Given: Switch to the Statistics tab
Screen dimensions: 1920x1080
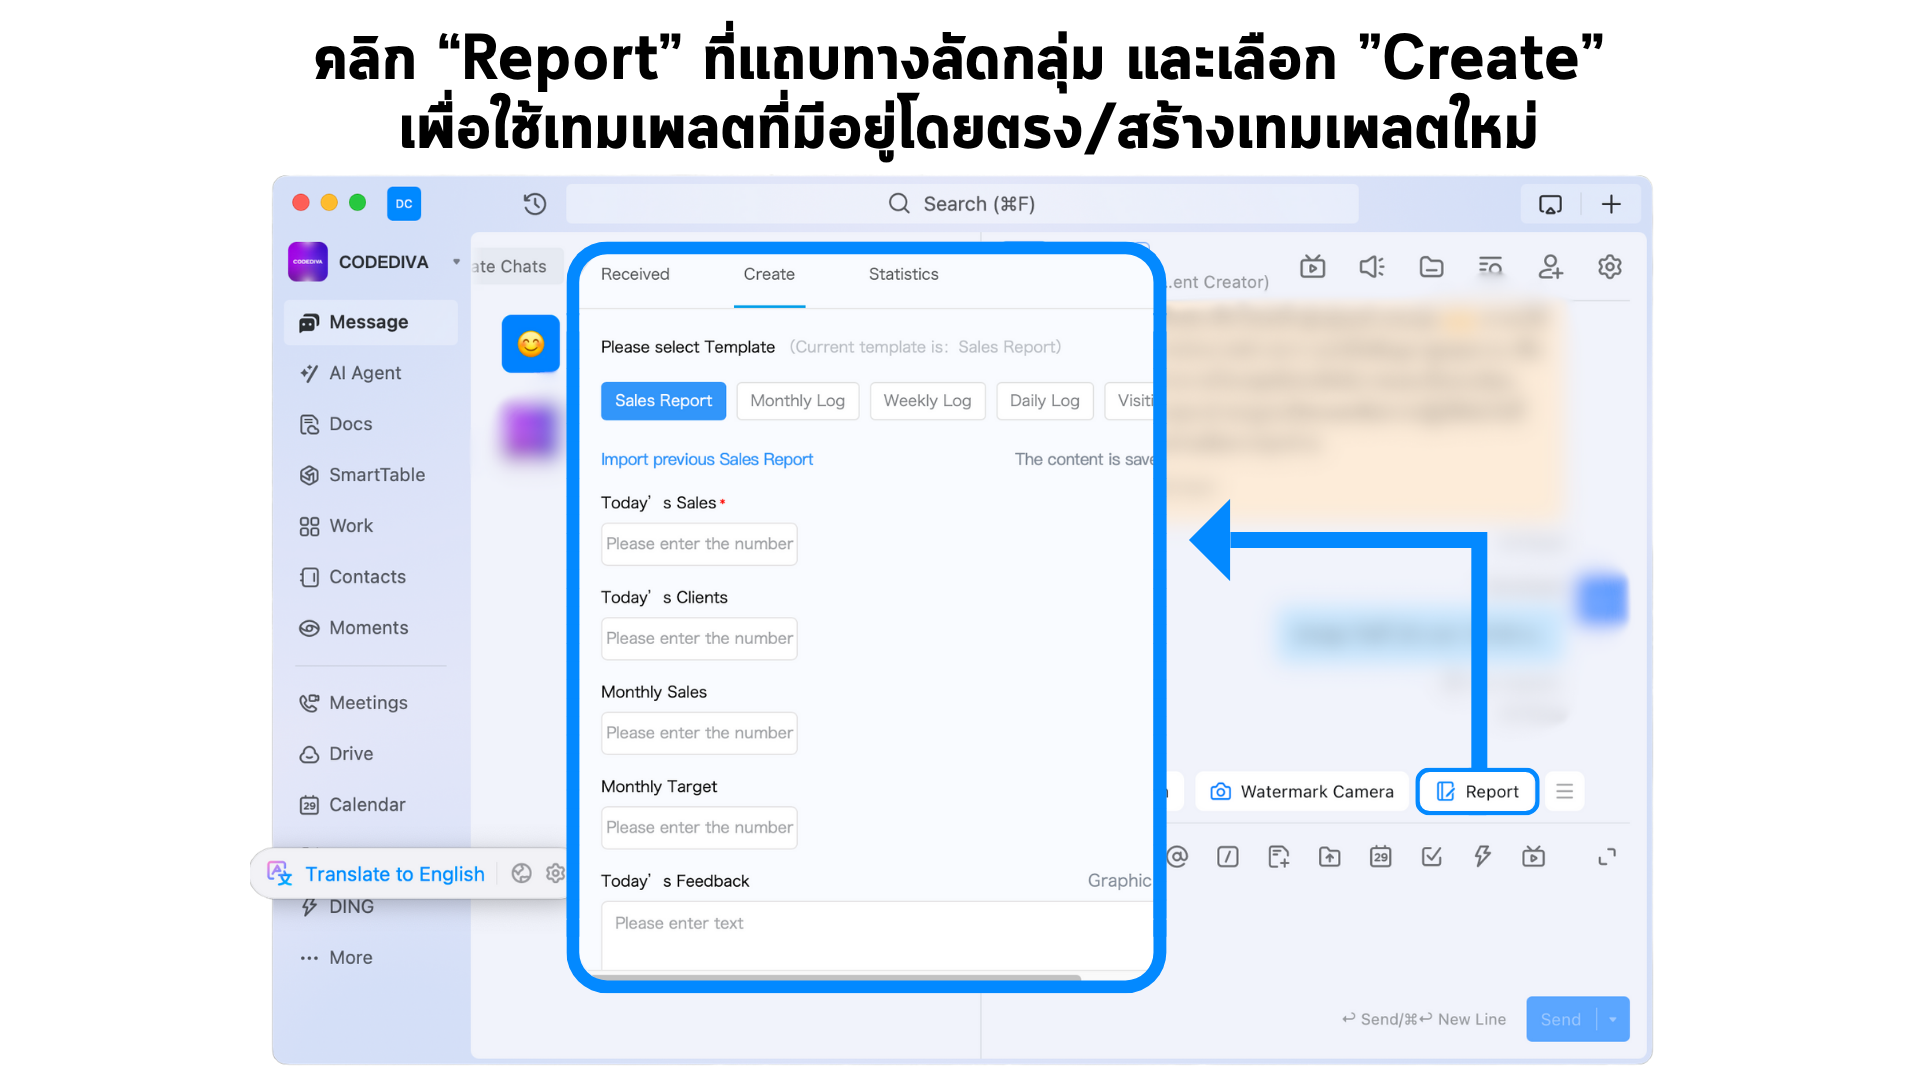Looking at the screenshot, I should [x=903, y=274].
